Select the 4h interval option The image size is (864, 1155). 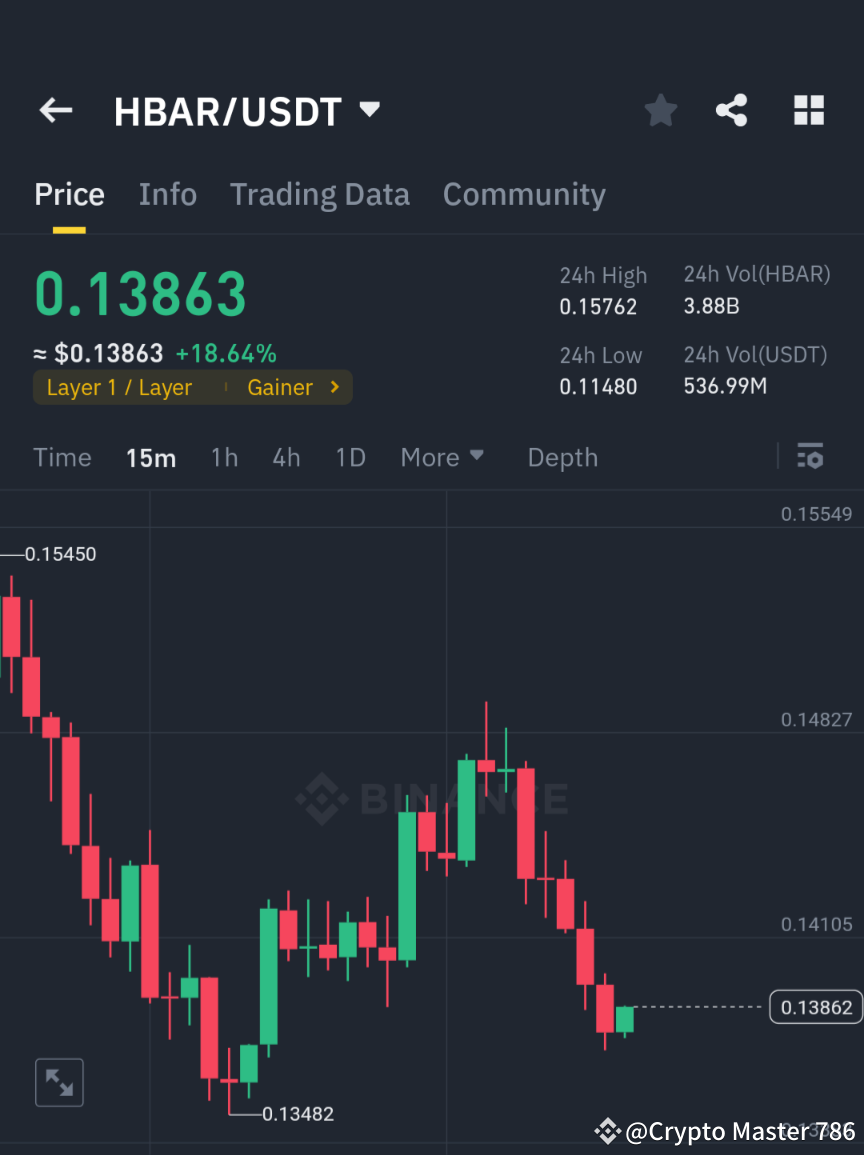286,457
